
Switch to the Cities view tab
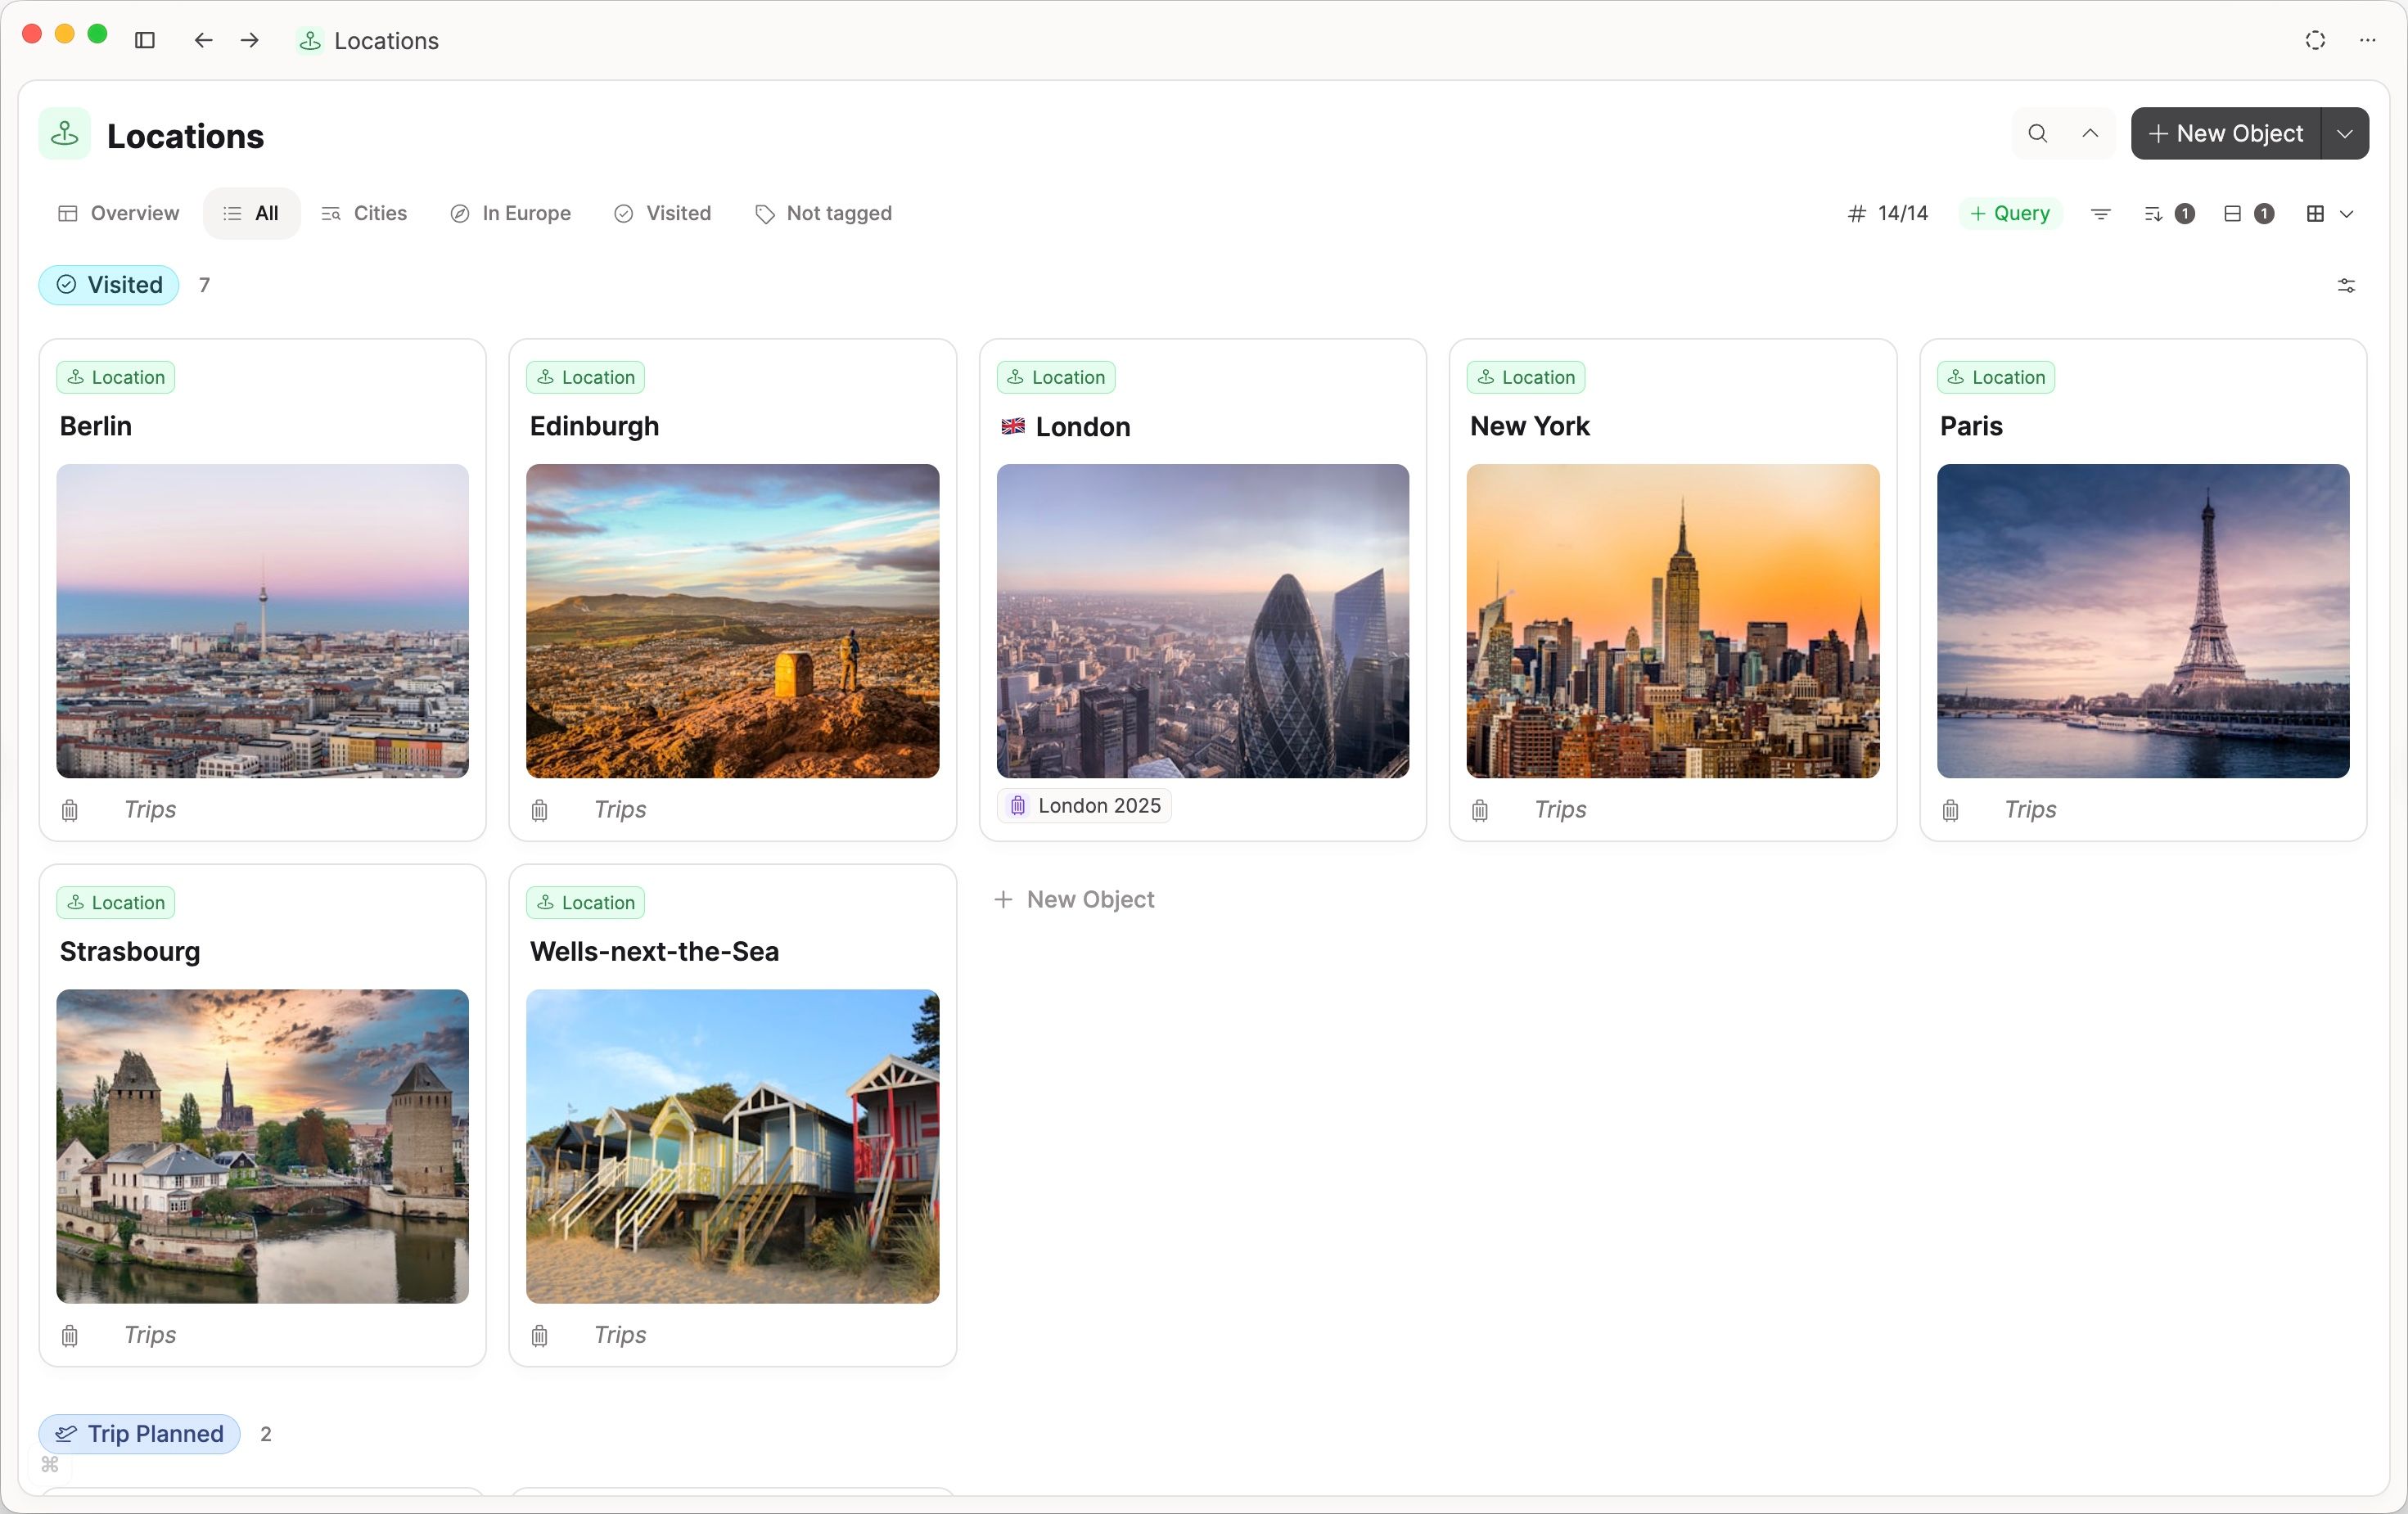(364, 213)
